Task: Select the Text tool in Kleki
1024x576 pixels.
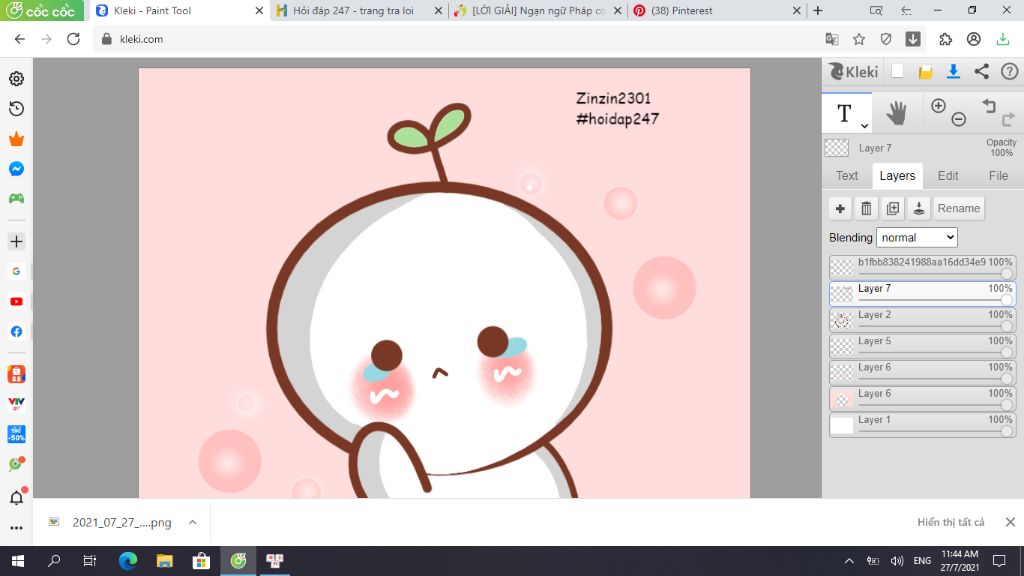Action: click(x=844, y=113)
